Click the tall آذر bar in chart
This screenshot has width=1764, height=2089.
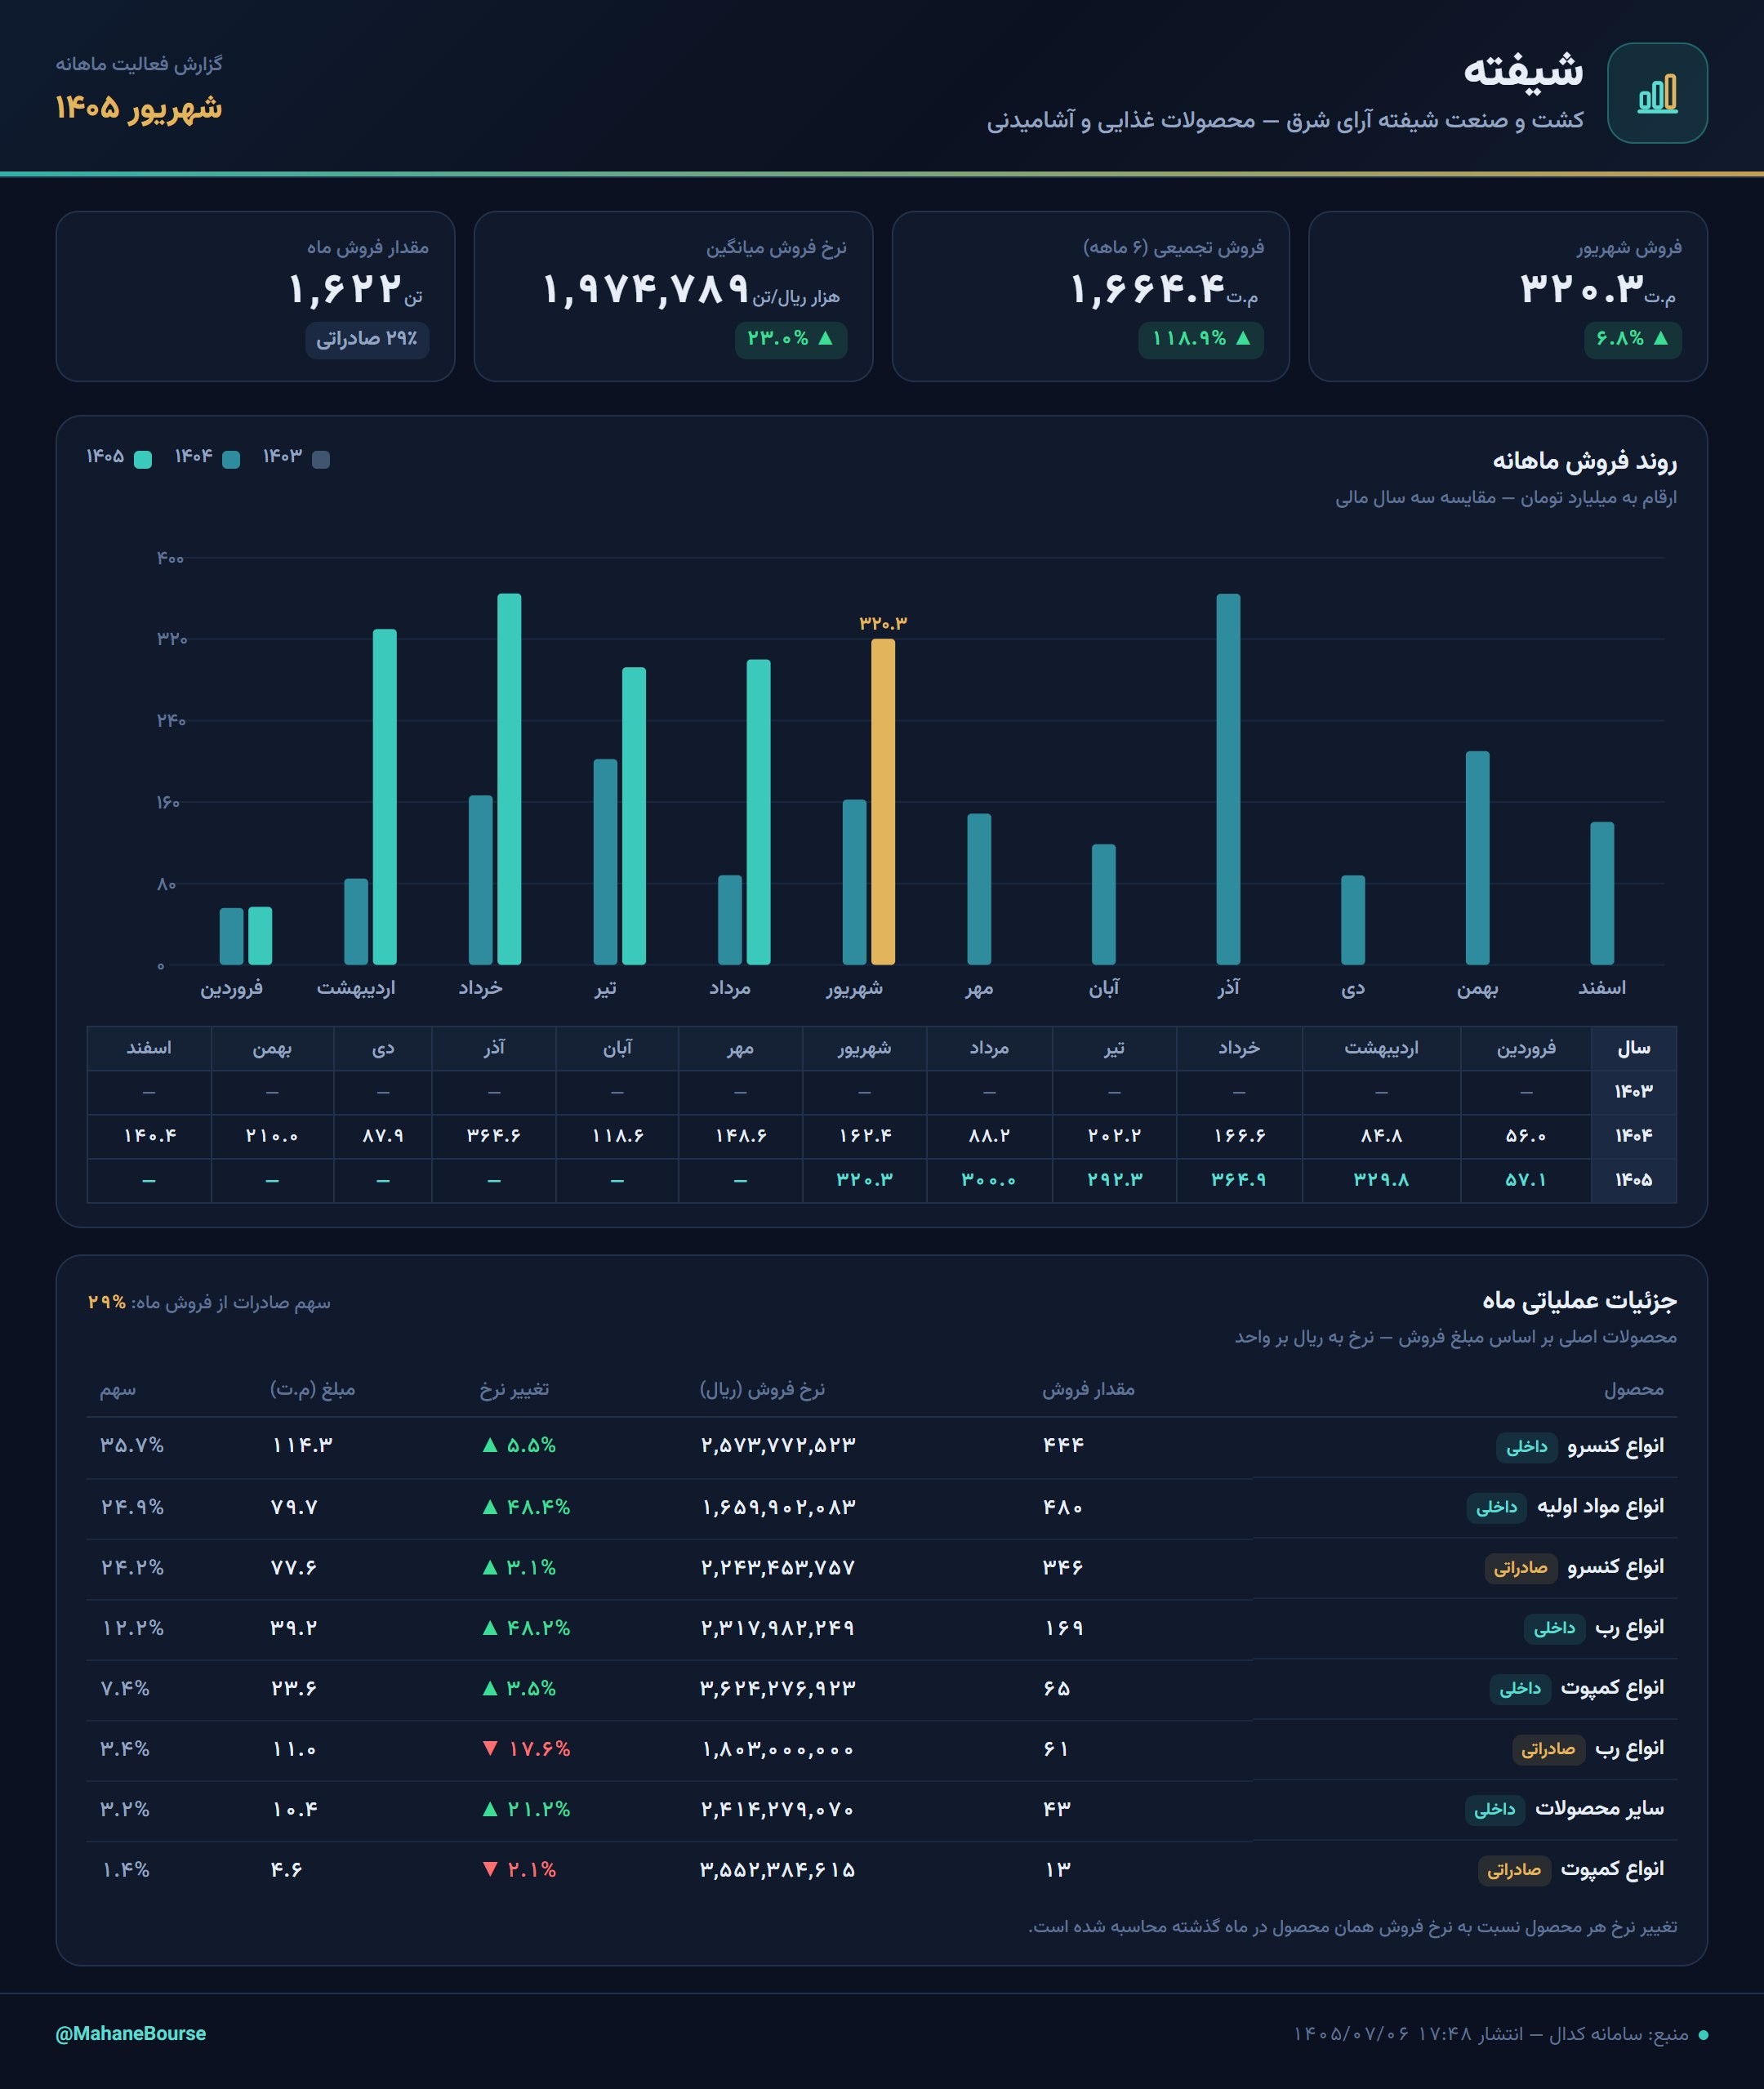tap(1228, 779)
